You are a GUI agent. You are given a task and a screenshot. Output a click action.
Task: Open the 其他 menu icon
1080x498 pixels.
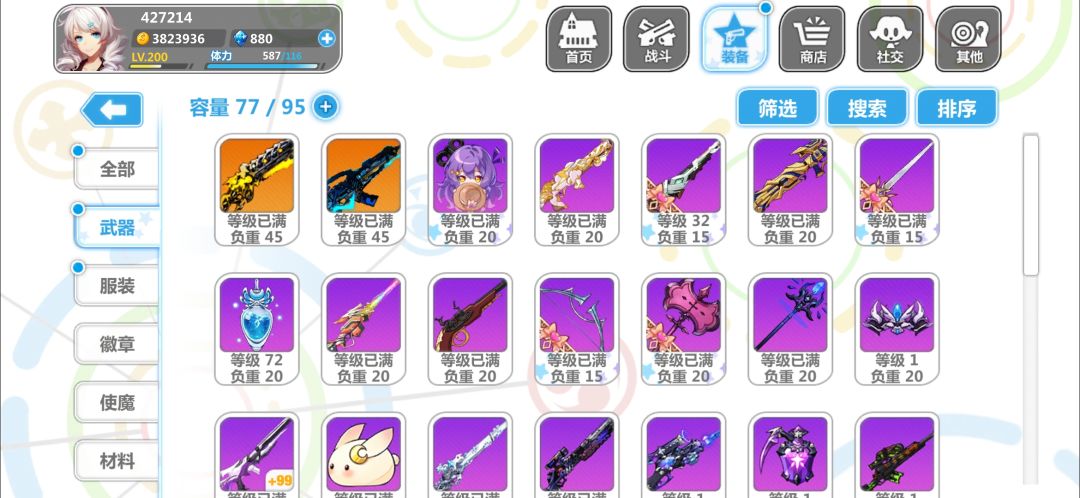pos(968,39)
